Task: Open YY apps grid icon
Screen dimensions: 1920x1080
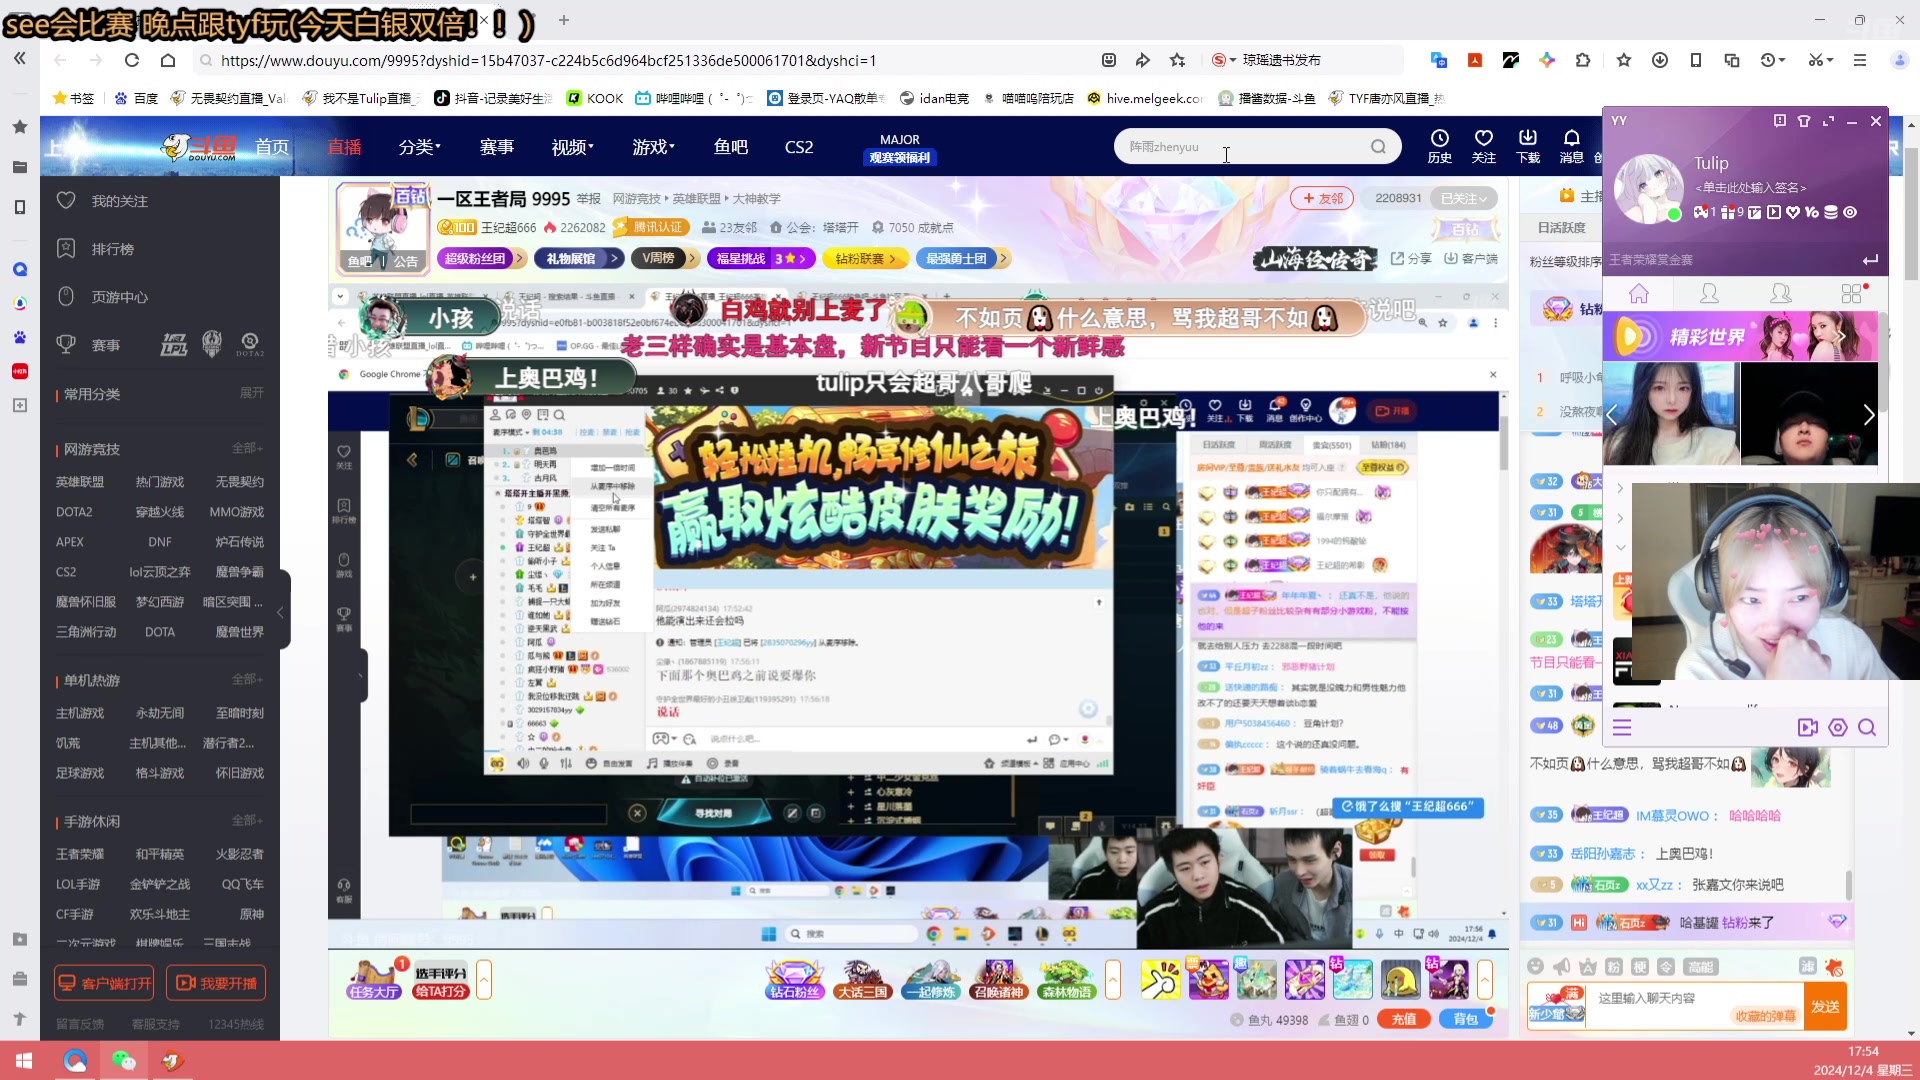Action: 1851,294
